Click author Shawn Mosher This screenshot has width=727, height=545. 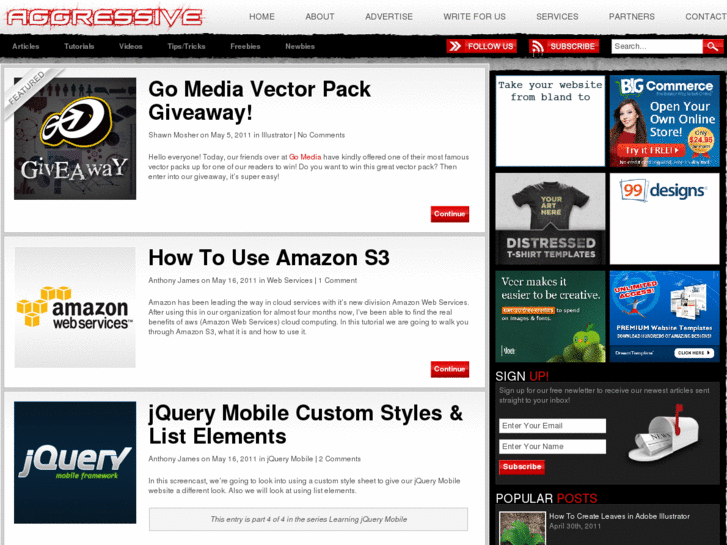[173, 135]
